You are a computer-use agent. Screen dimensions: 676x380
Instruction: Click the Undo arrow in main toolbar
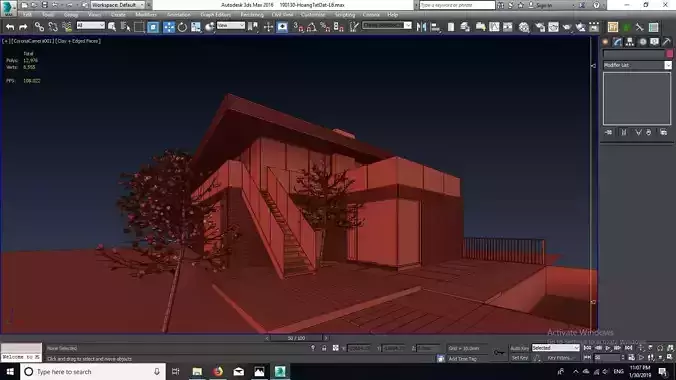(9, 27)
